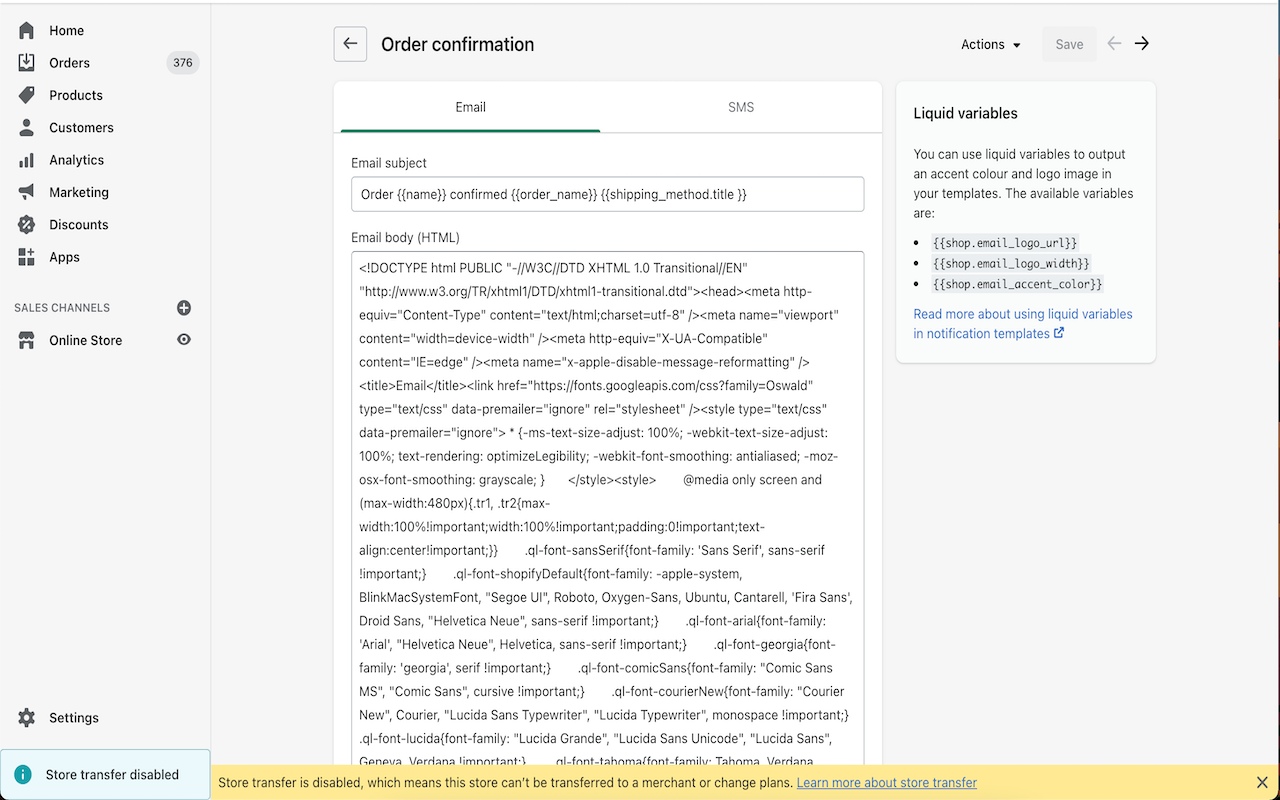Dismiss the yellow store transfer banner
The height and width of the screenshot is (800, 1280).
click(1262, 783)
